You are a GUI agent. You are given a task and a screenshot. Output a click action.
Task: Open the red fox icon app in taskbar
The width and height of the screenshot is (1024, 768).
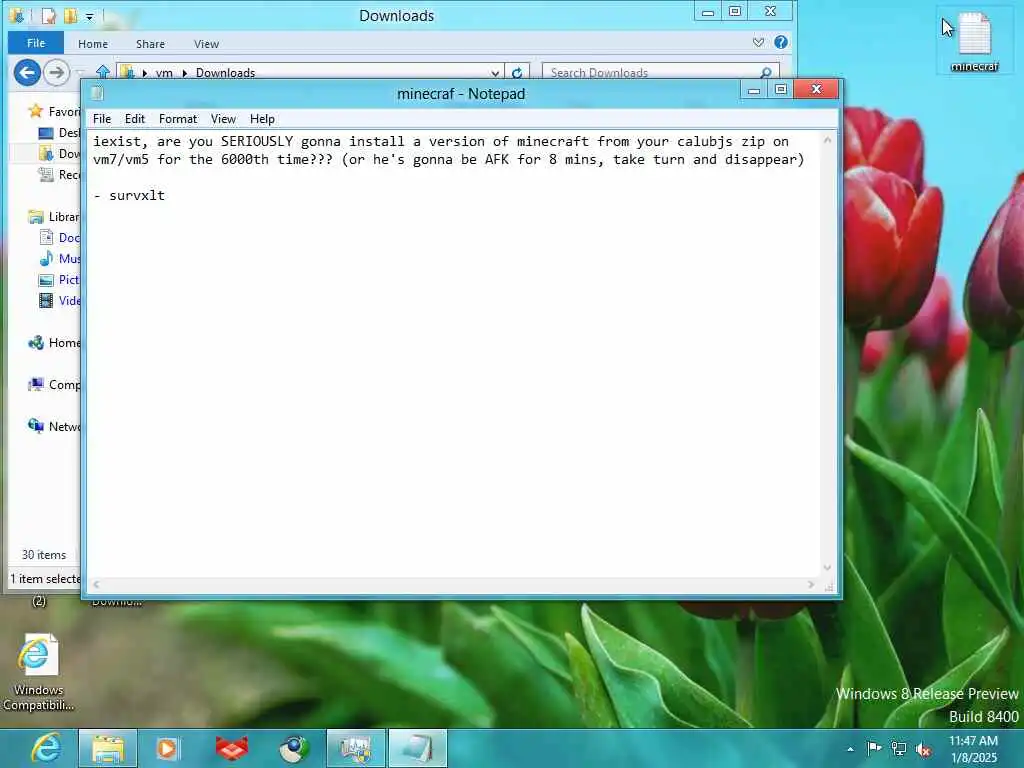[x=231, y=748]
